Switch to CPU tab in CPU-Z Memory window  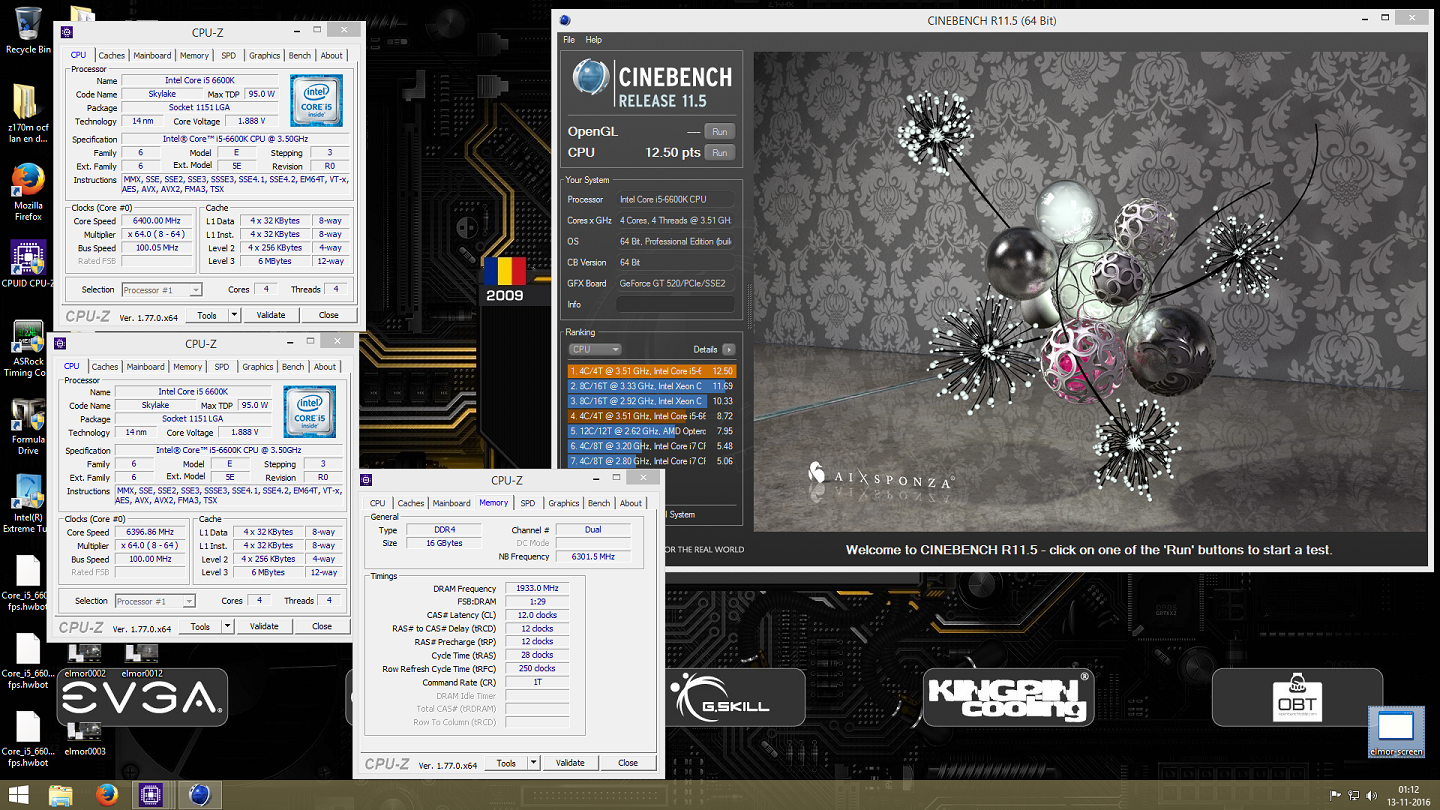[x=377, y=503]
